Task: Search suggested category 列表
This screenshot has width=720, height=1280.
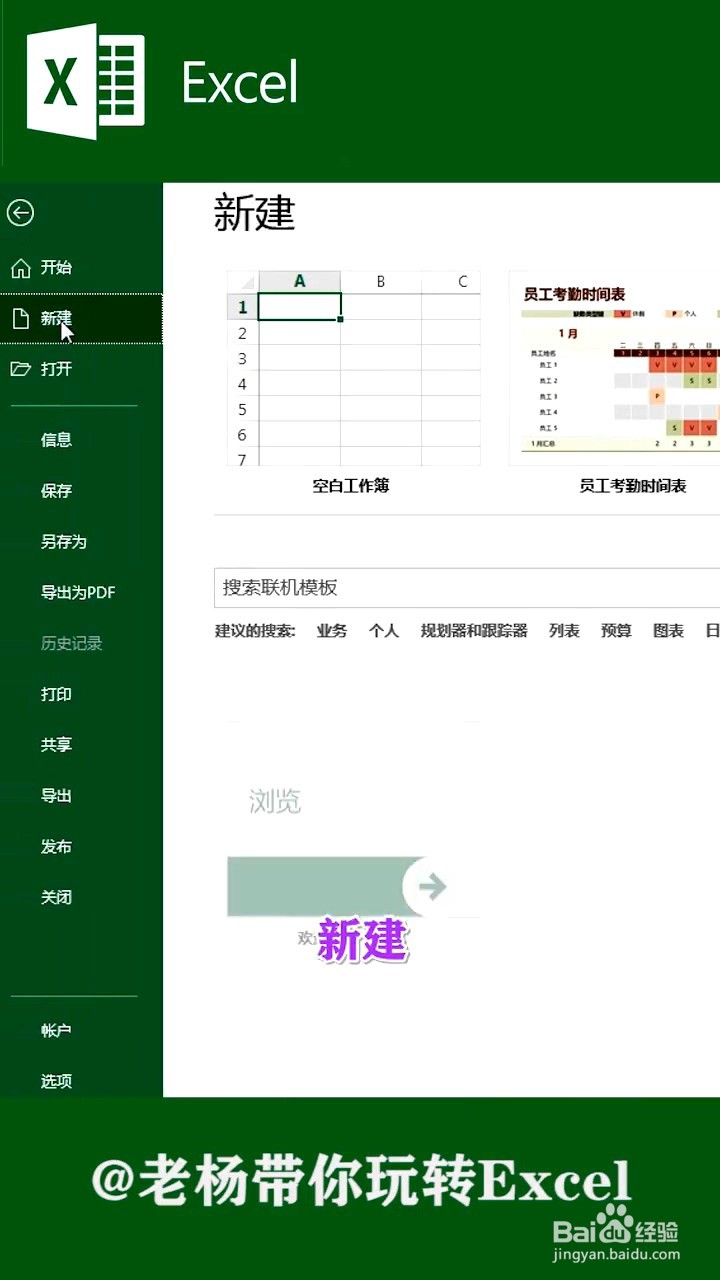Action: pyautogui.click(x=564, y=631)
